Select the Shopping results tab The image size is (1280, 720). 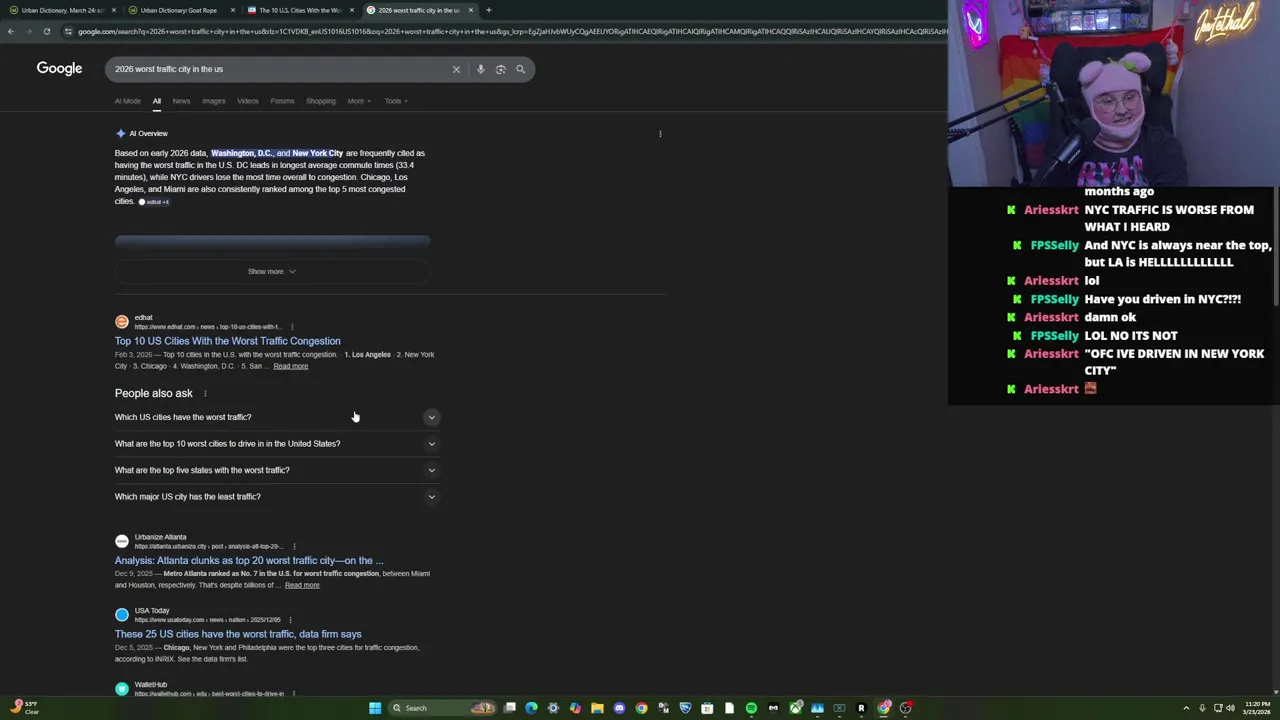(321, 101)
